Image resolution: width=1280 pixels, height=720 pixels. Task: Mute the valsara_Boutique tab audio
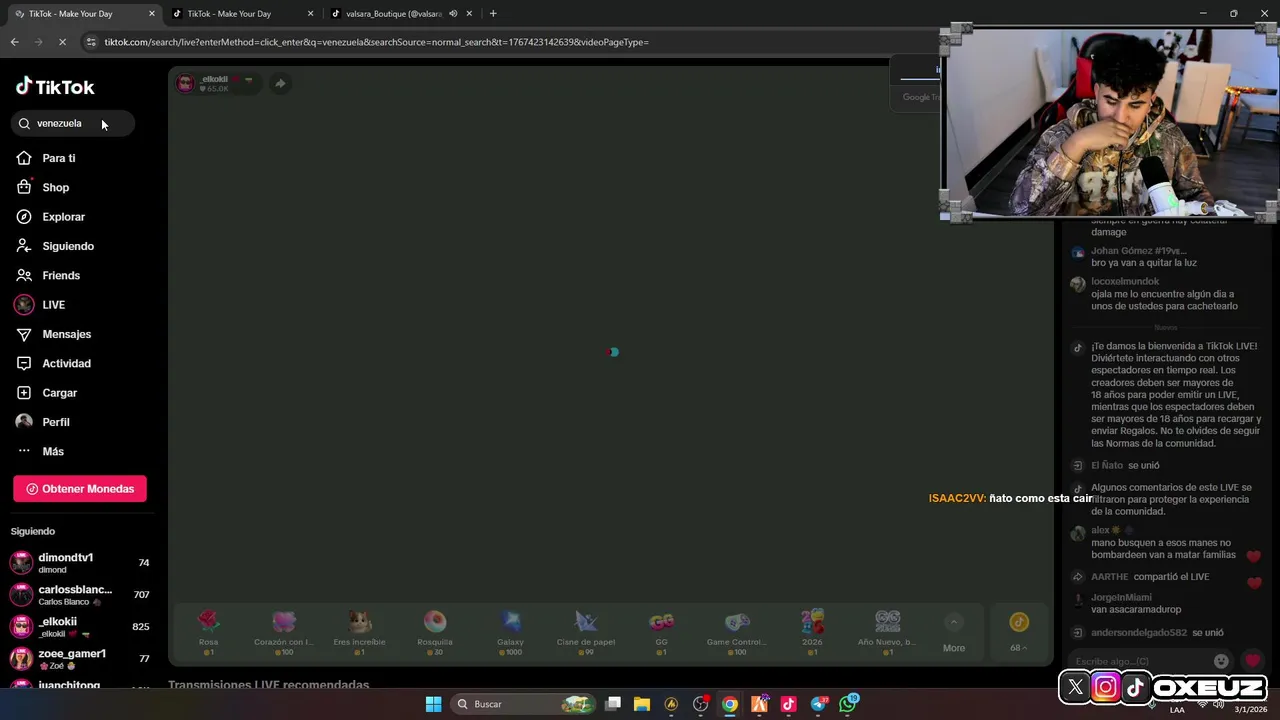click(x=453, y=14)
